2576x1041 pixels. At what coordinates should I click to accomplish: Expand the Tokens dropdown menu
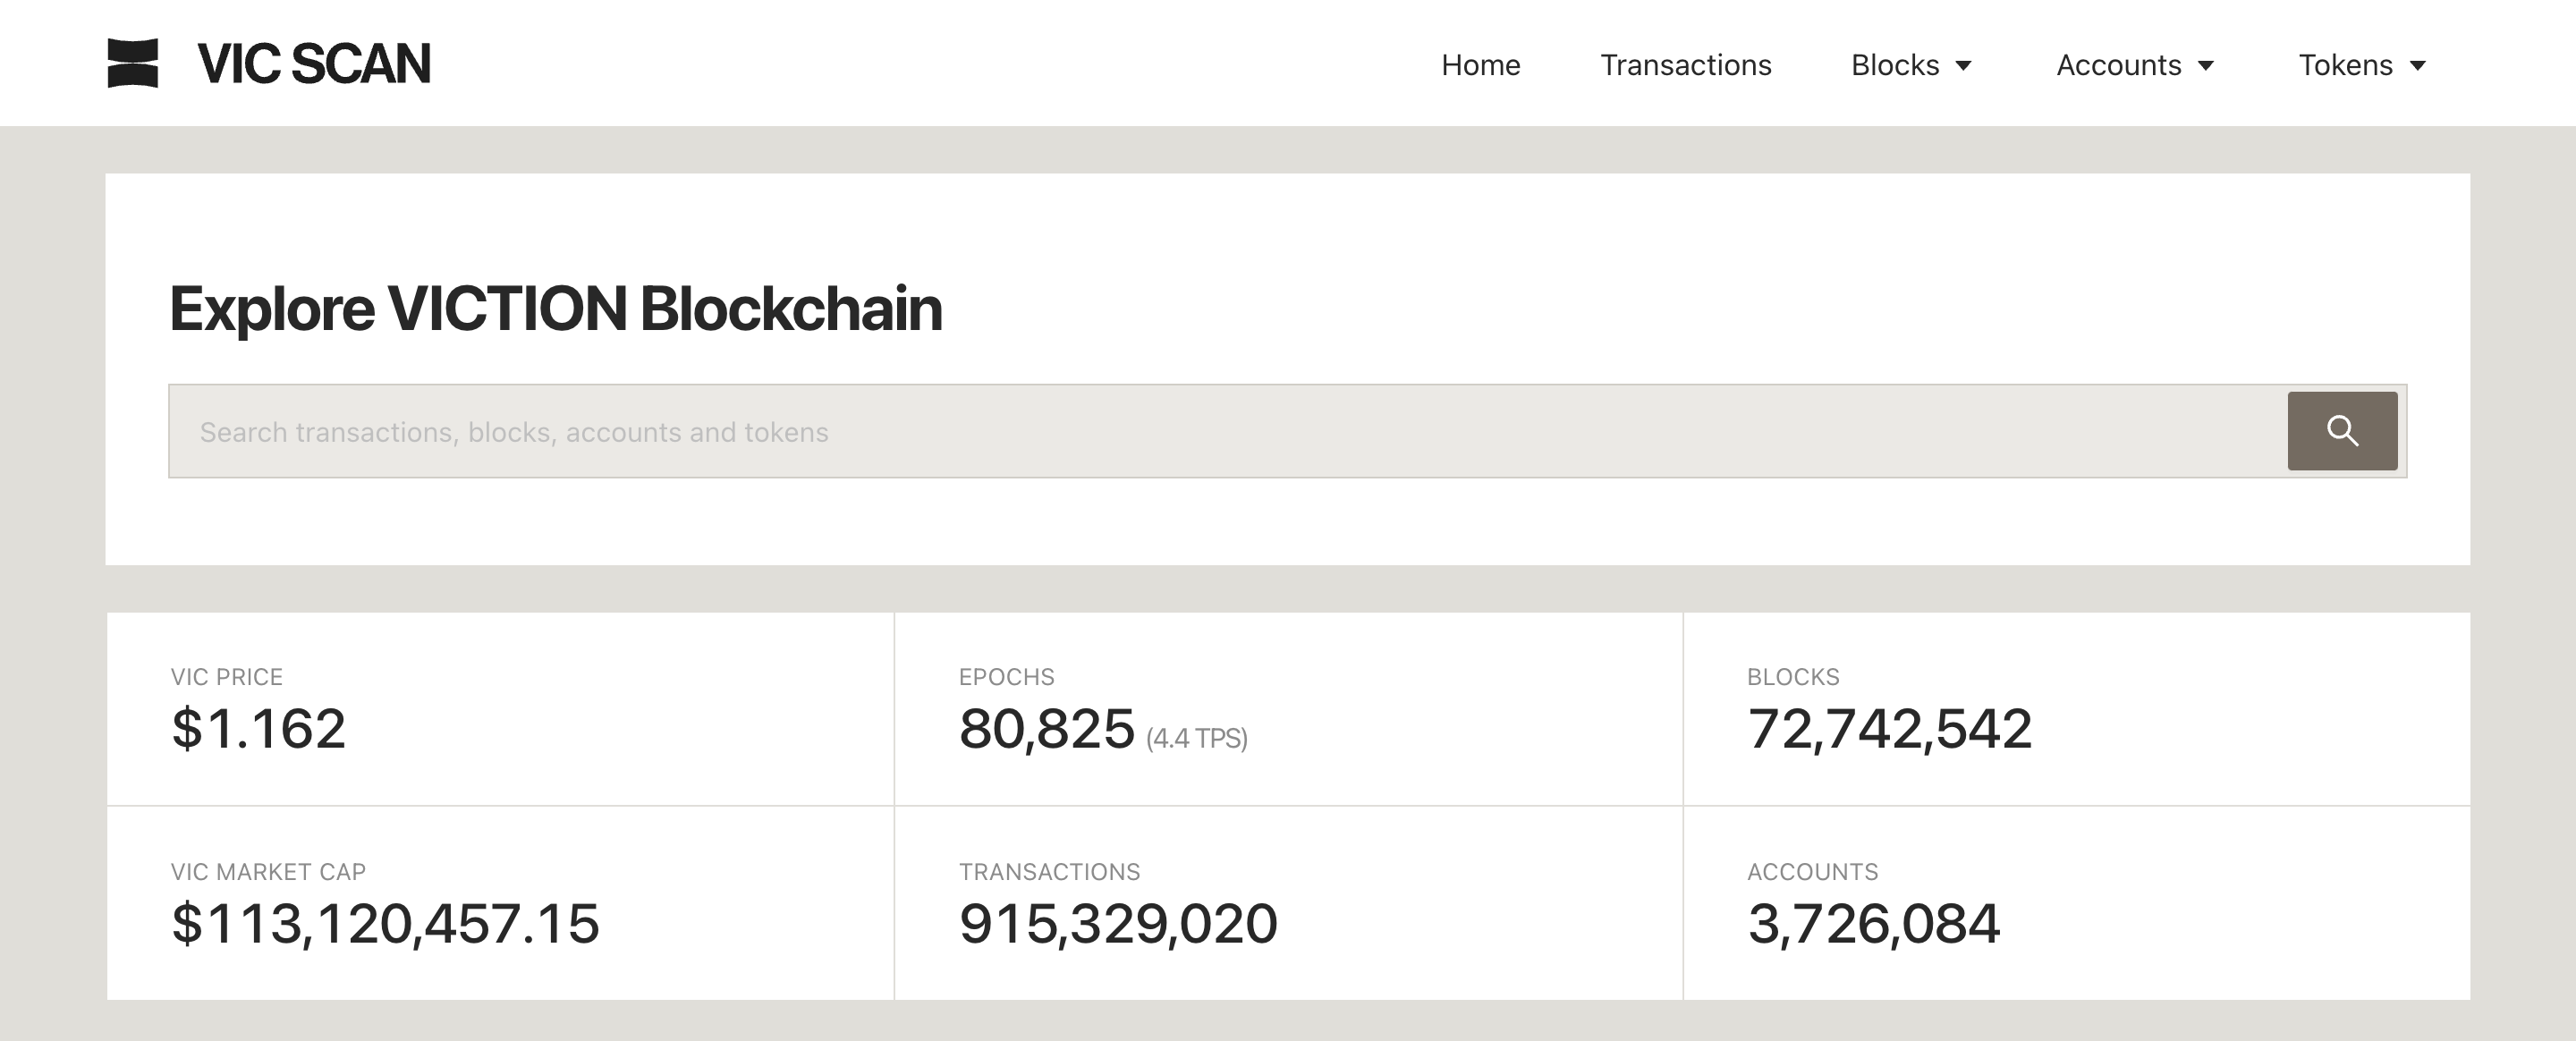point(2345,65)
